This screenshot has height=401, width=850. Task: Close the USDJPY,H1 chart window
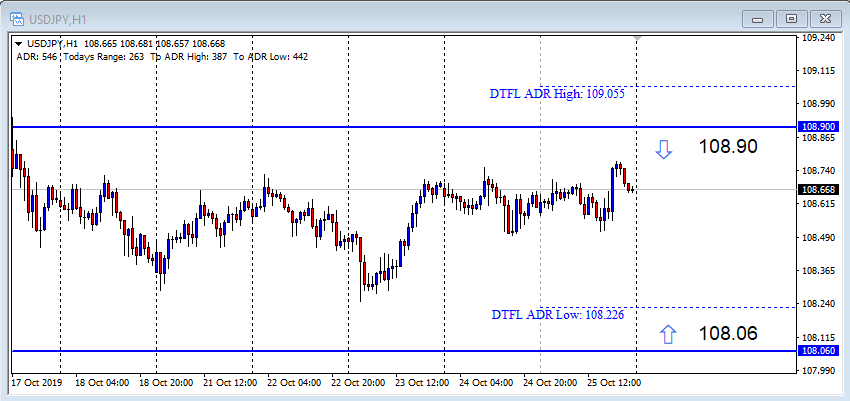(x=826, y=20)
